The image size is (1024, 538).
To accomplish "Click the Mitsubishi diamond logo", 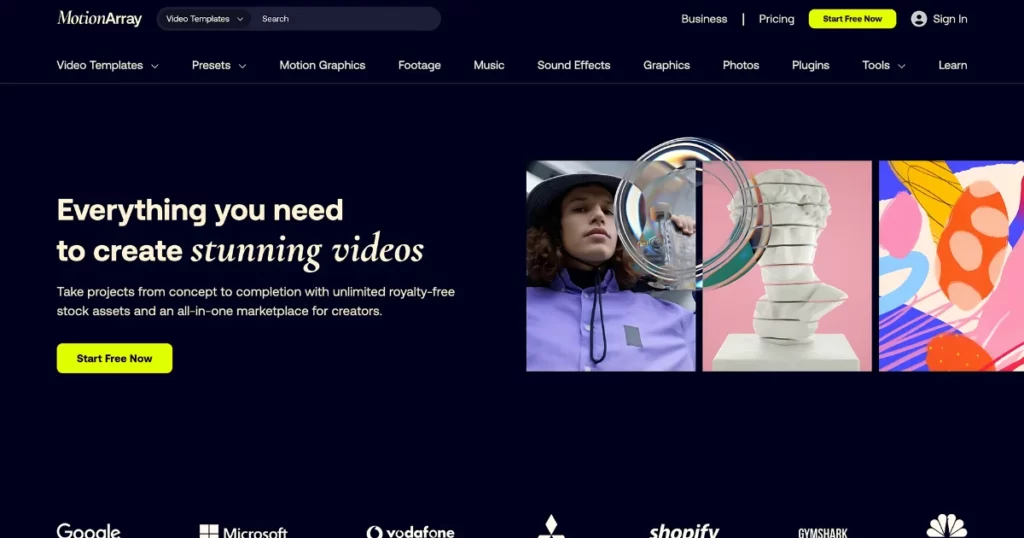I will [x=551, y=526].
